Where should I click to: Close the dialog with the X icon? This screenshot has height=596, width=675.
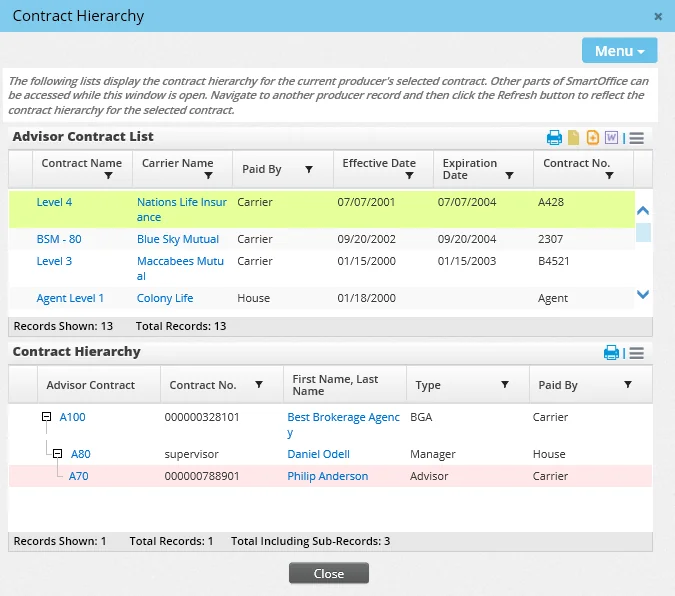tap(658, 16)
